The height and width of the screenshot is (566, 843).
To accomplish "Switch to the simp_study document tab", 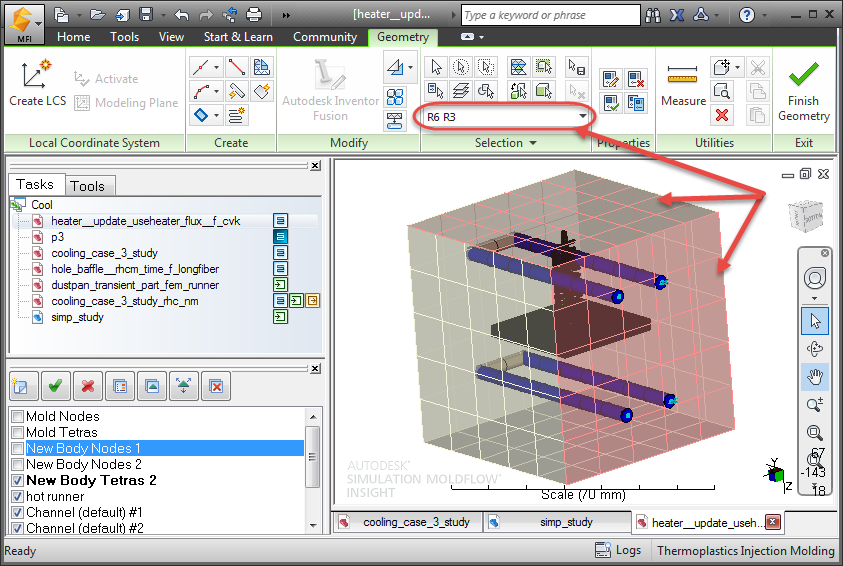I will pos(557,522).
